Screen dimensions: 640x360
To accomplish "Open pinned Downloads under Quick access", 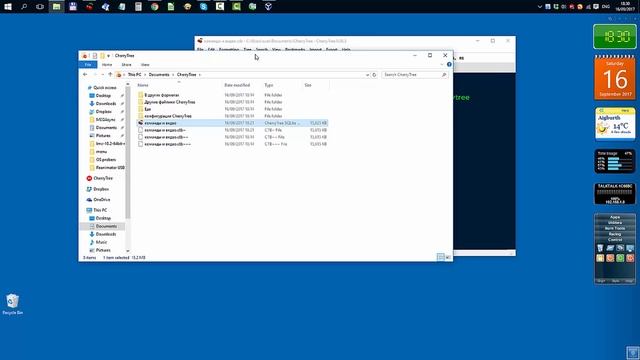I will (x=105, y=104).
